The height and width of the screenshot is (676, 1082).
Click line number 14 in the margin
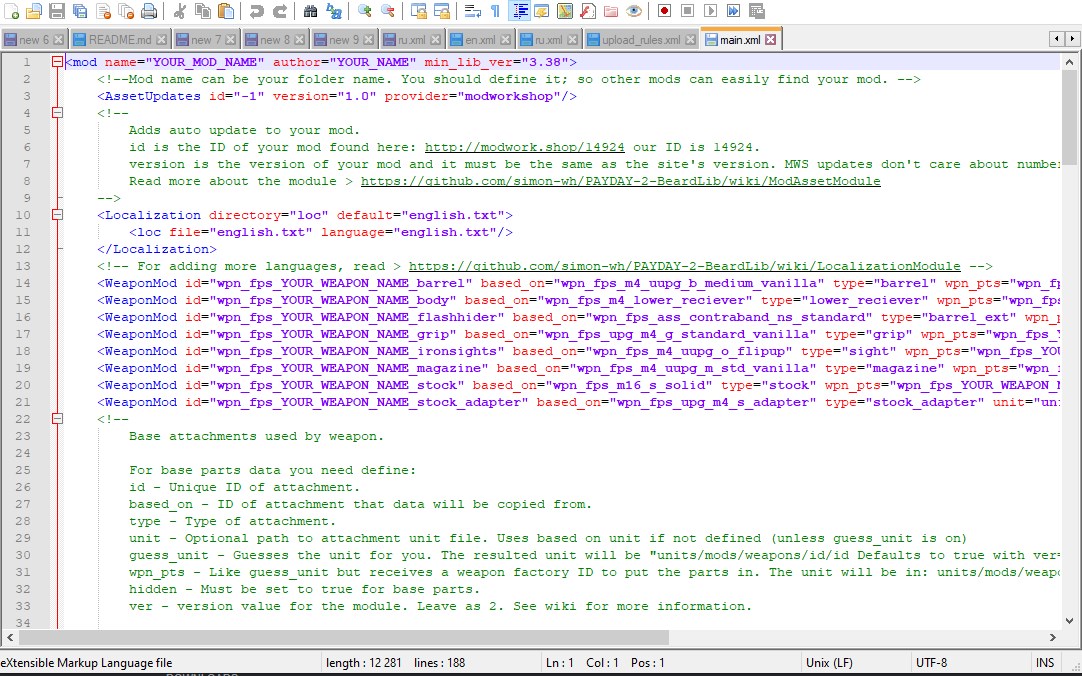[23, 283]
